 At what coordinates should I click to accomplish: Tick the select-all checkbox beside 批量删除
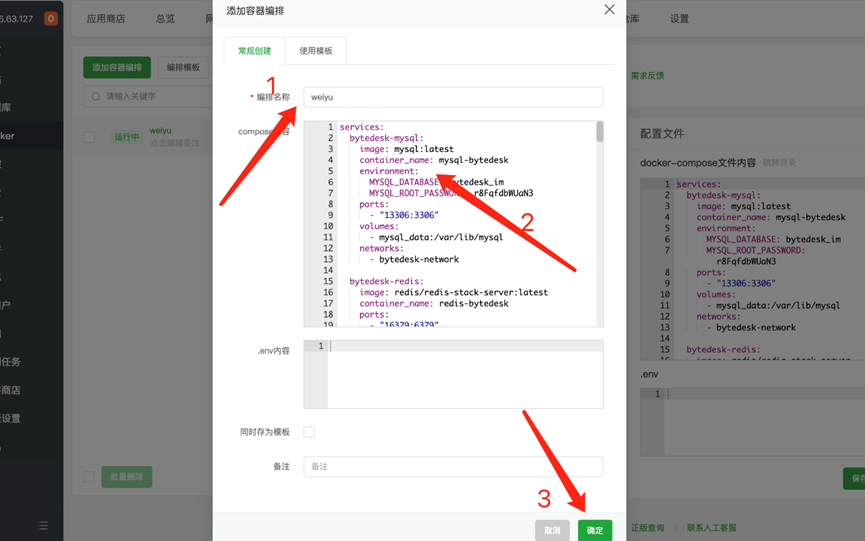[x=89, y=476]
